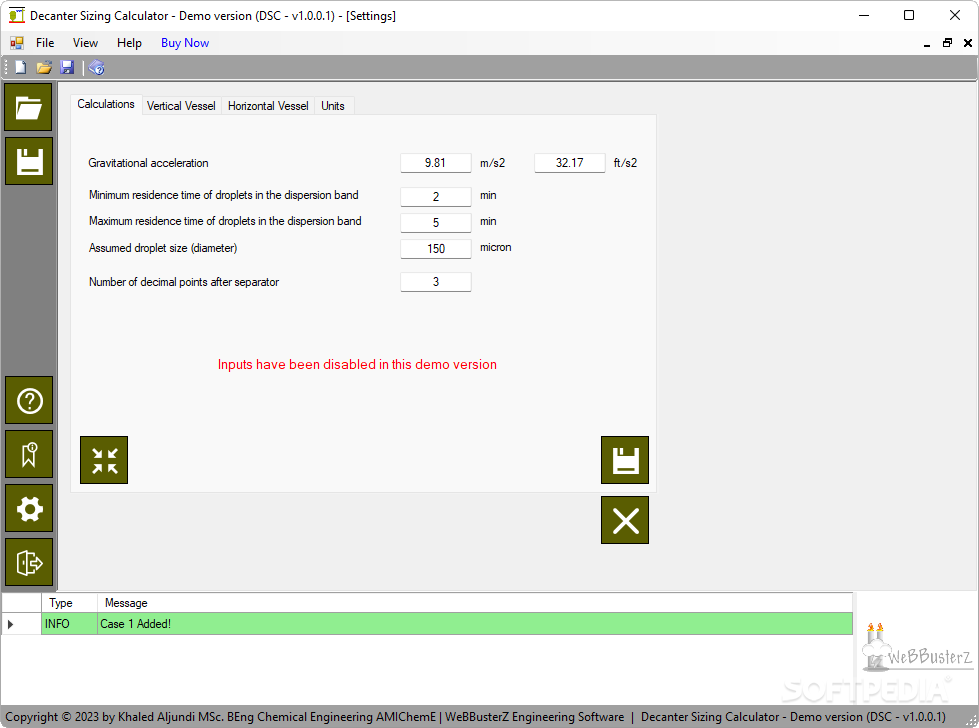Image resolution: width=979 pixels, height=728 pixels.
Task: Select the INFO row header arrow
Action: 21,624
